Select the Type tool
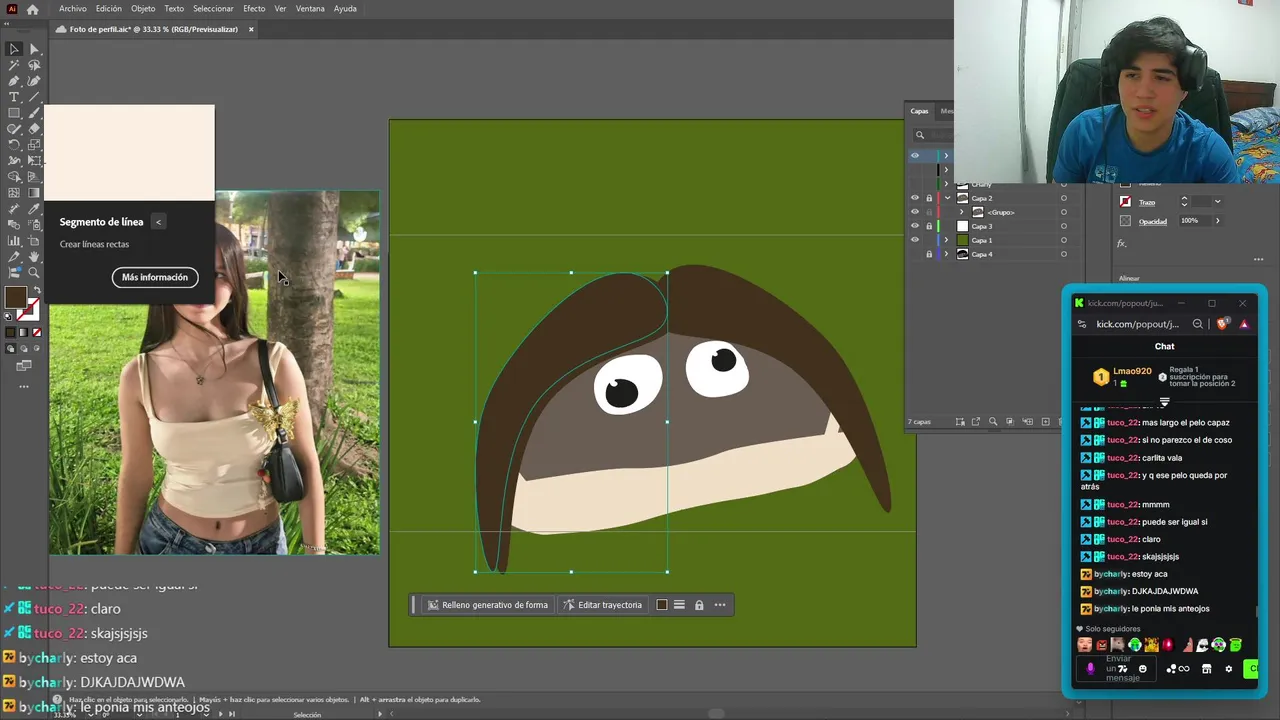1280x720 pixels. pyautogui.click(x=14, y=97)
